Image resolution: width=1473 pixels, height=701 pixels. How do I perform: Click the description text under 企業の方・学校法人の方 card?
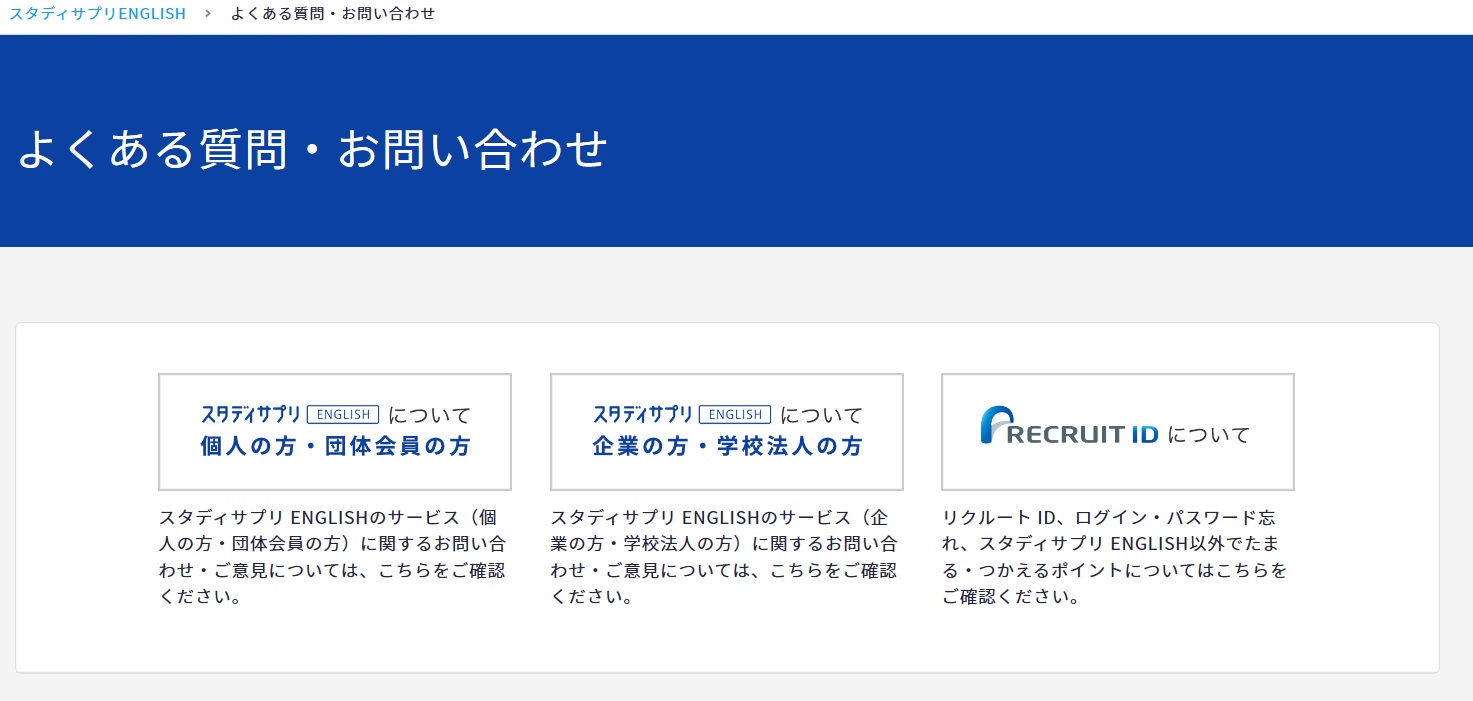725,558
